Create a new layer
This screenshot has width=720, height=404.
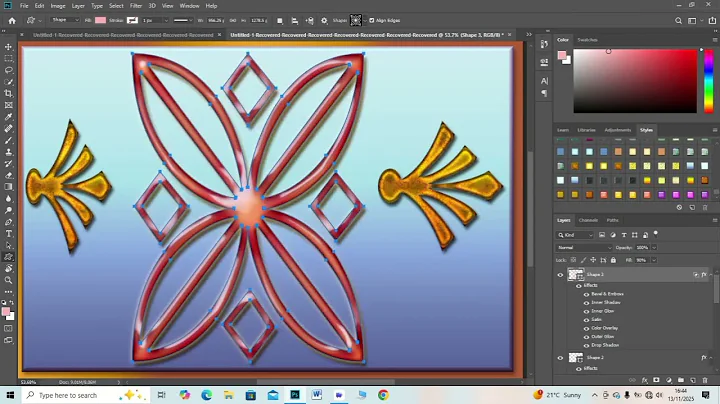click(693, 380)
